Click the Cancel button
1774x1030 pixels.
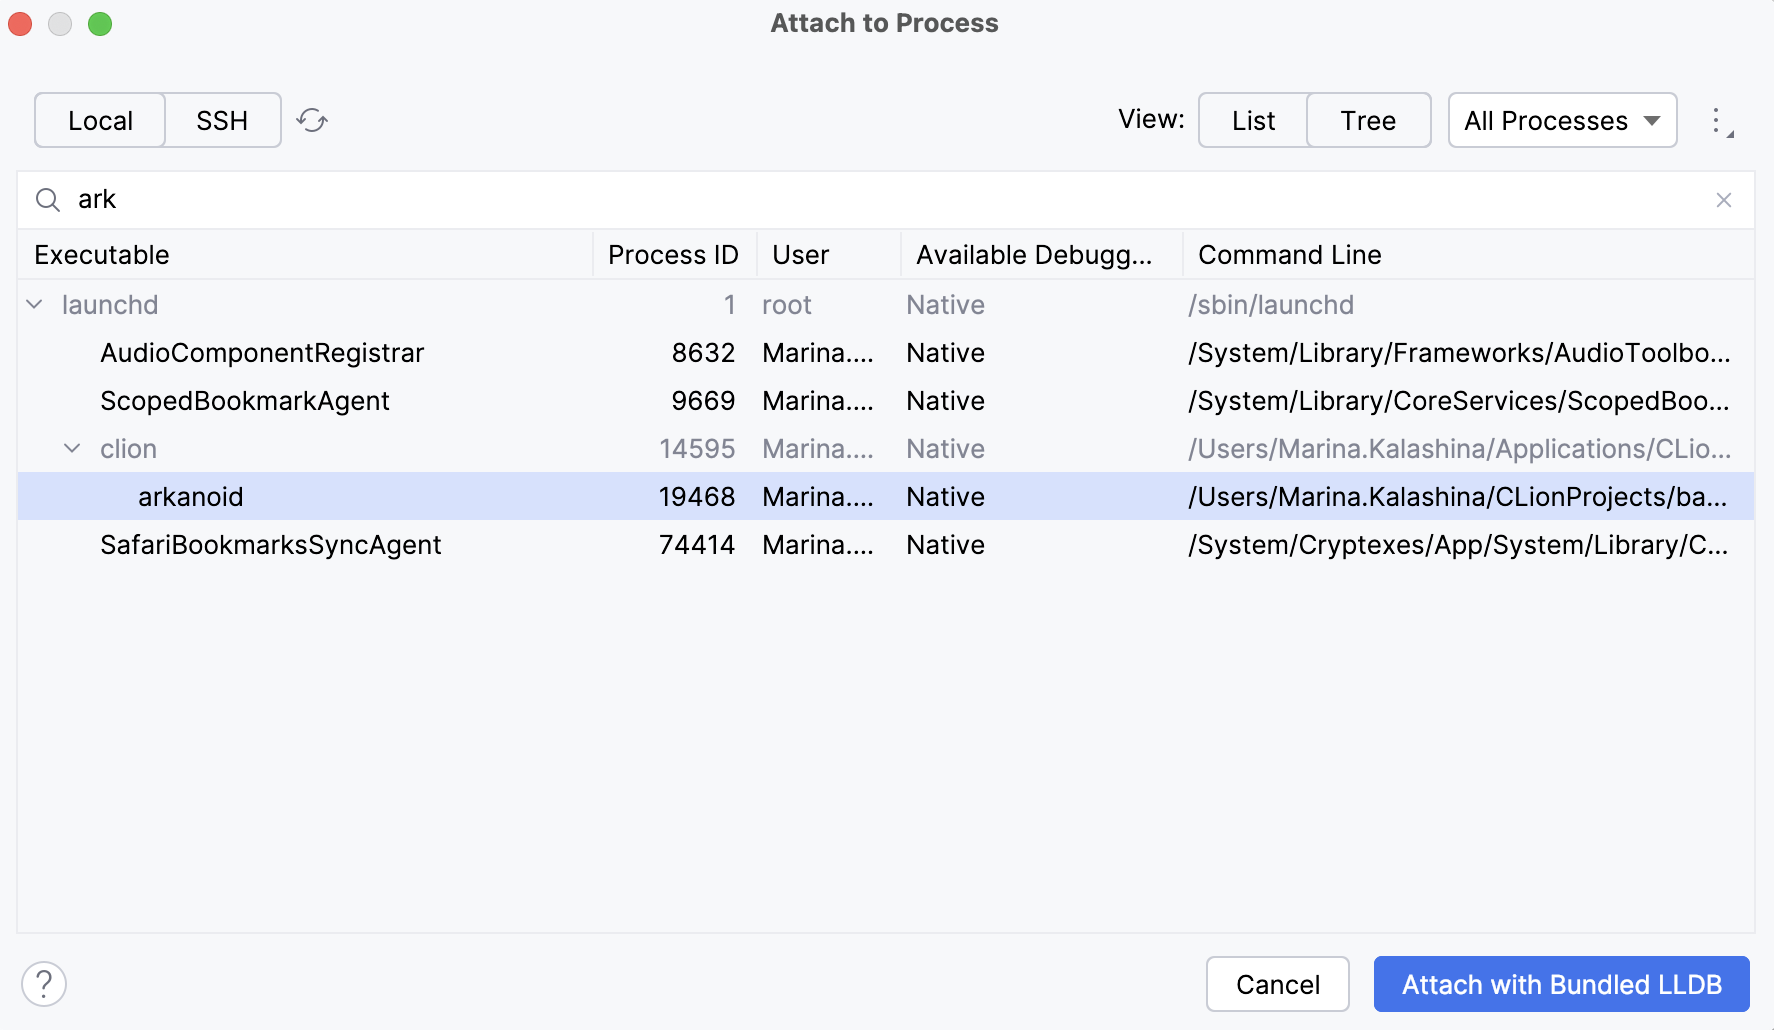pyautogui.click(x=1277, y=984)
